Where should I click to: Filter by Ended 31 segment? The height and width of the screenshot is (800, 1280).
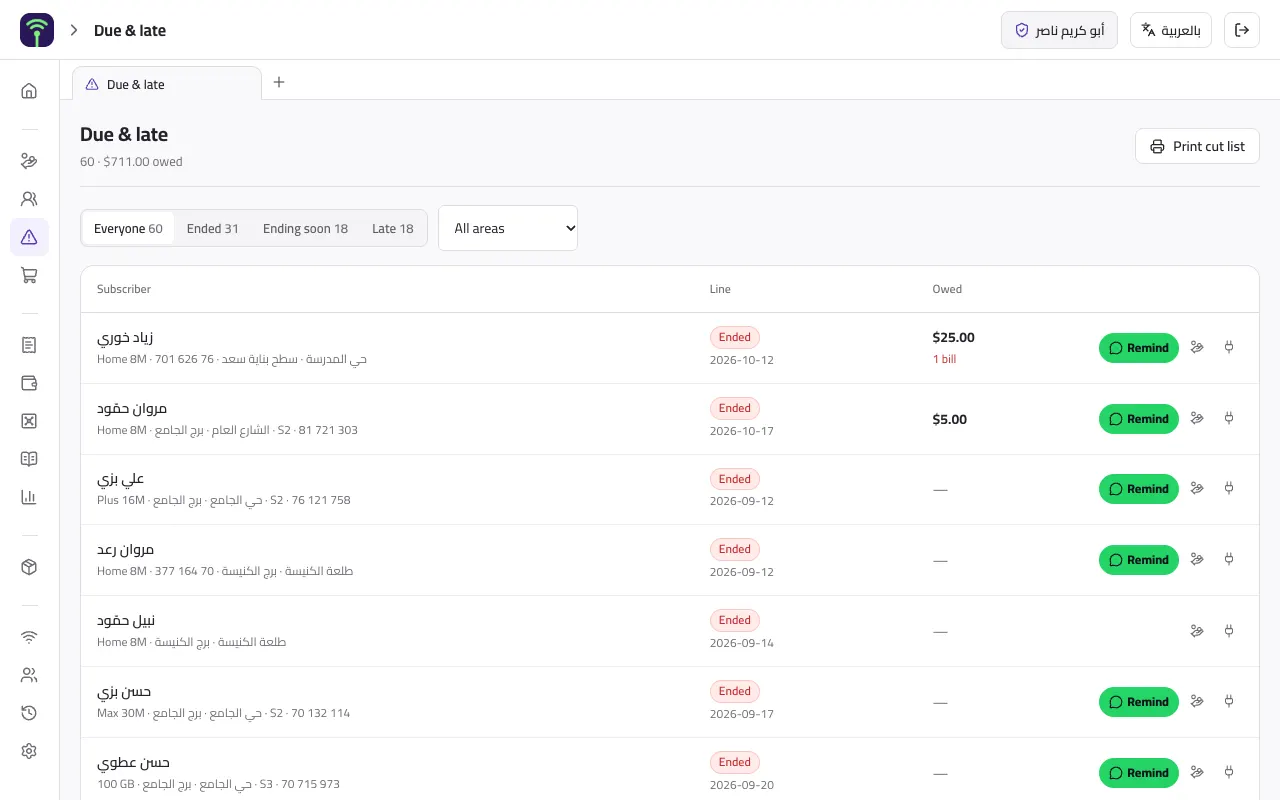coord(212,228)
